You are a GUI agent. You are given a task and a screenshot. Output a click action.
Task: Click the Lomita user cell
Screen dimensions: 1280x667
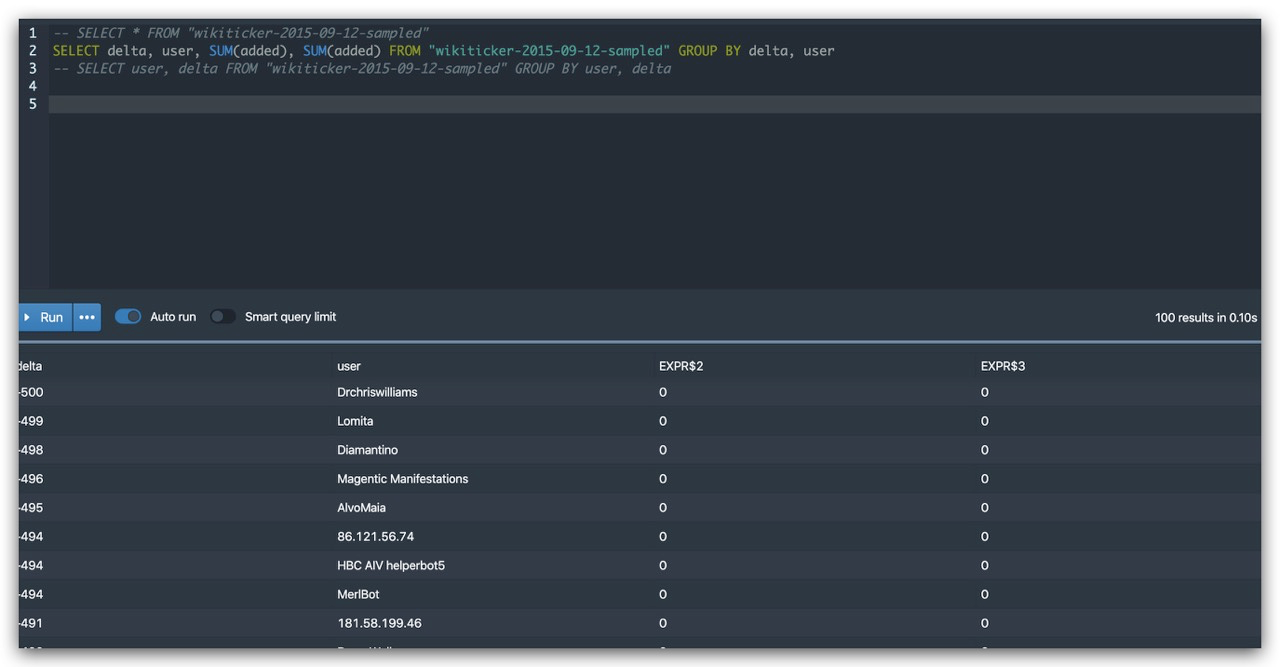pyautogui.click(x=355, y=421)
